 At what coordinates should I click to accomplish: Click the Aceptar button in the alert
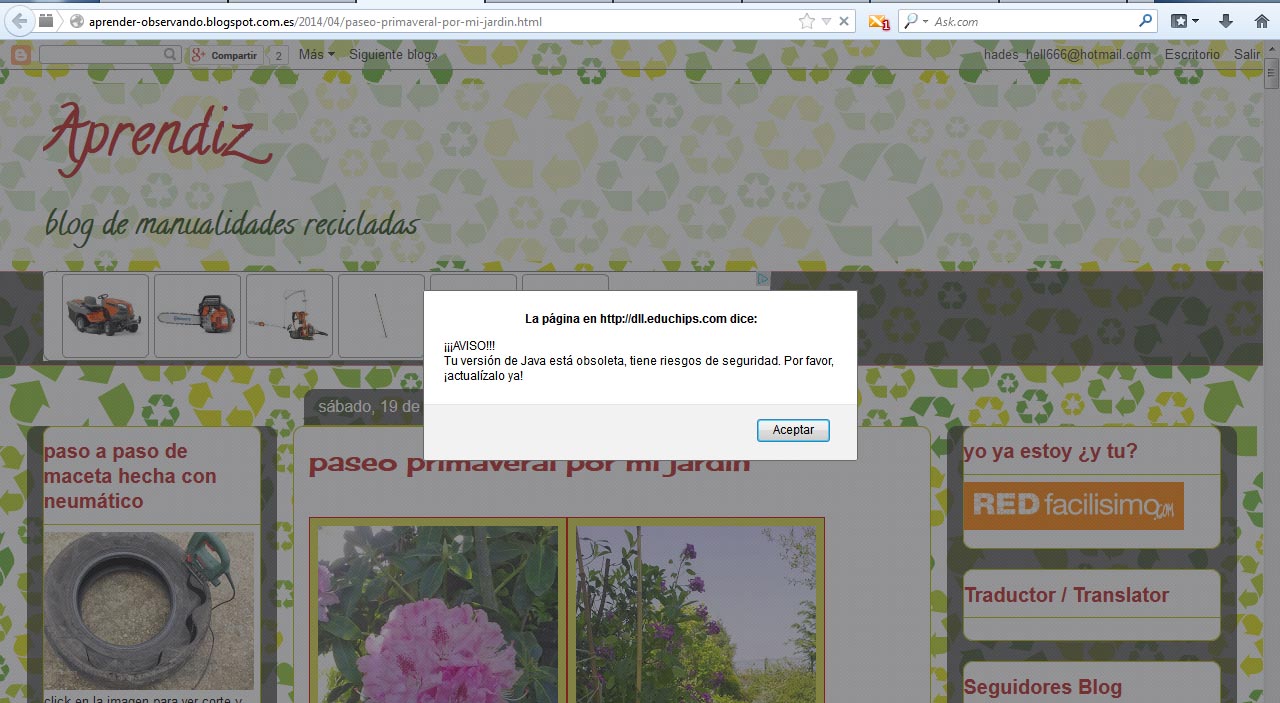click(793, 430)
